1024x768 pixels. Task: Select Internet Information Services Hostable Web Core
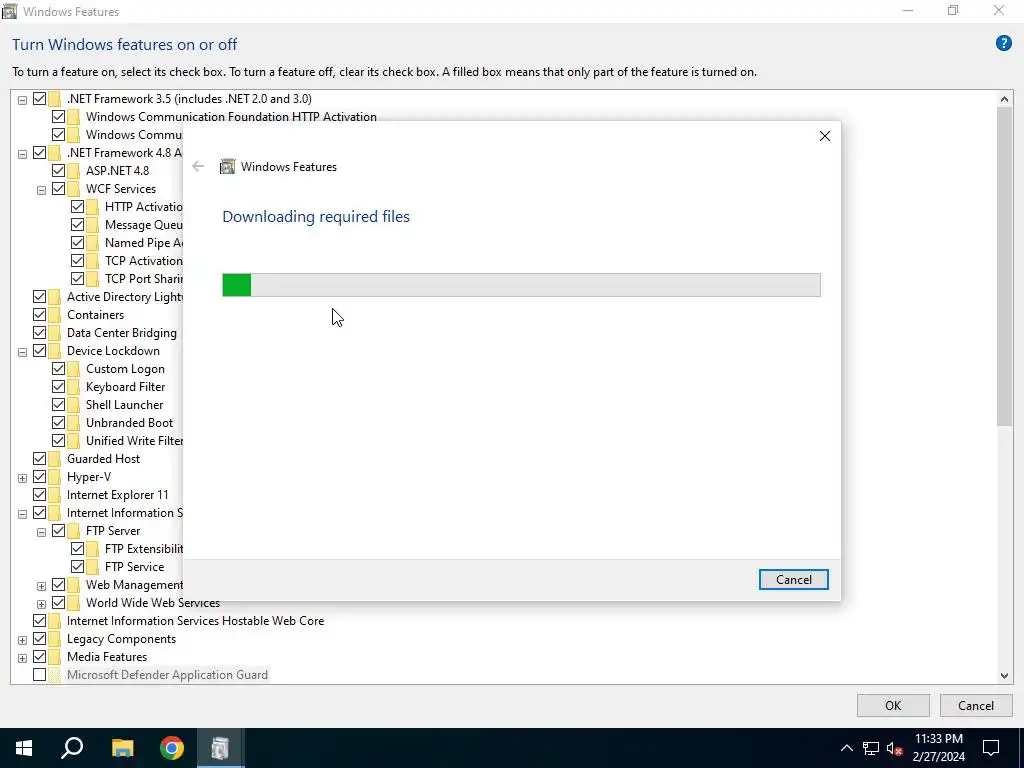click(x=195, y=621)
